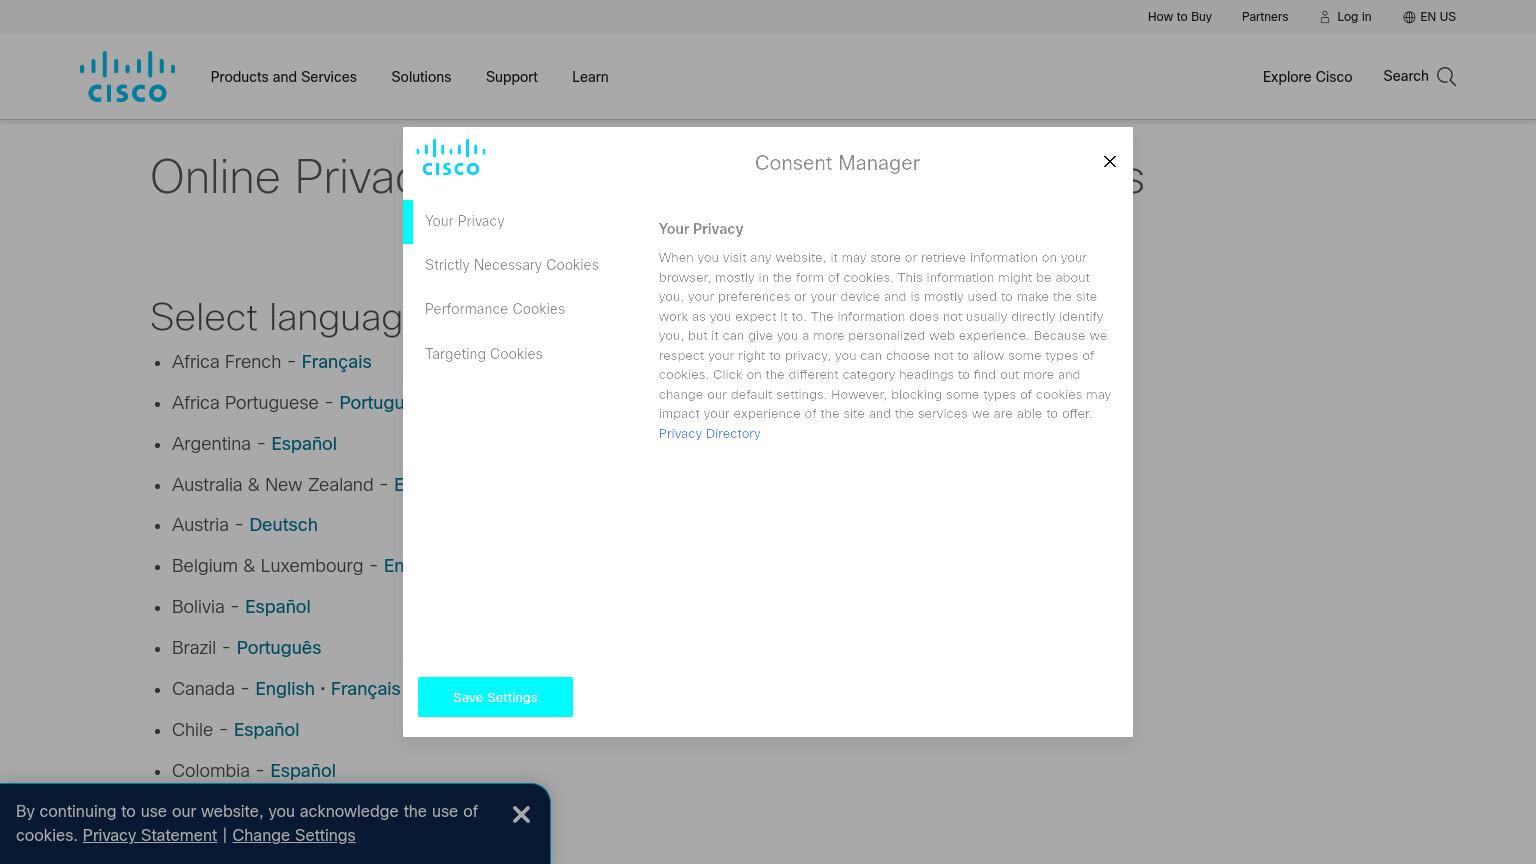Screen dimensions: 1536x864
Task: Click the Cisco logo in the site header
Action: coord(127,77)
